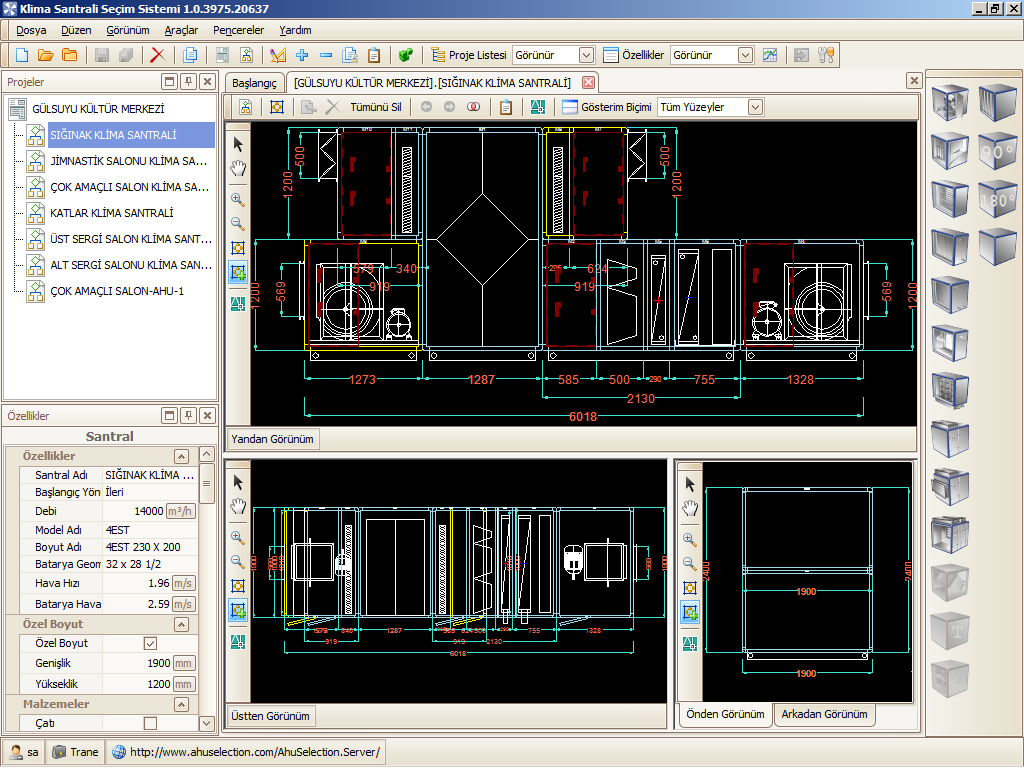Screen dimensions: 1024x768
Task: Click the Yükseklik value field 1200
Action: pyautogui.click(x=138, y=684)
